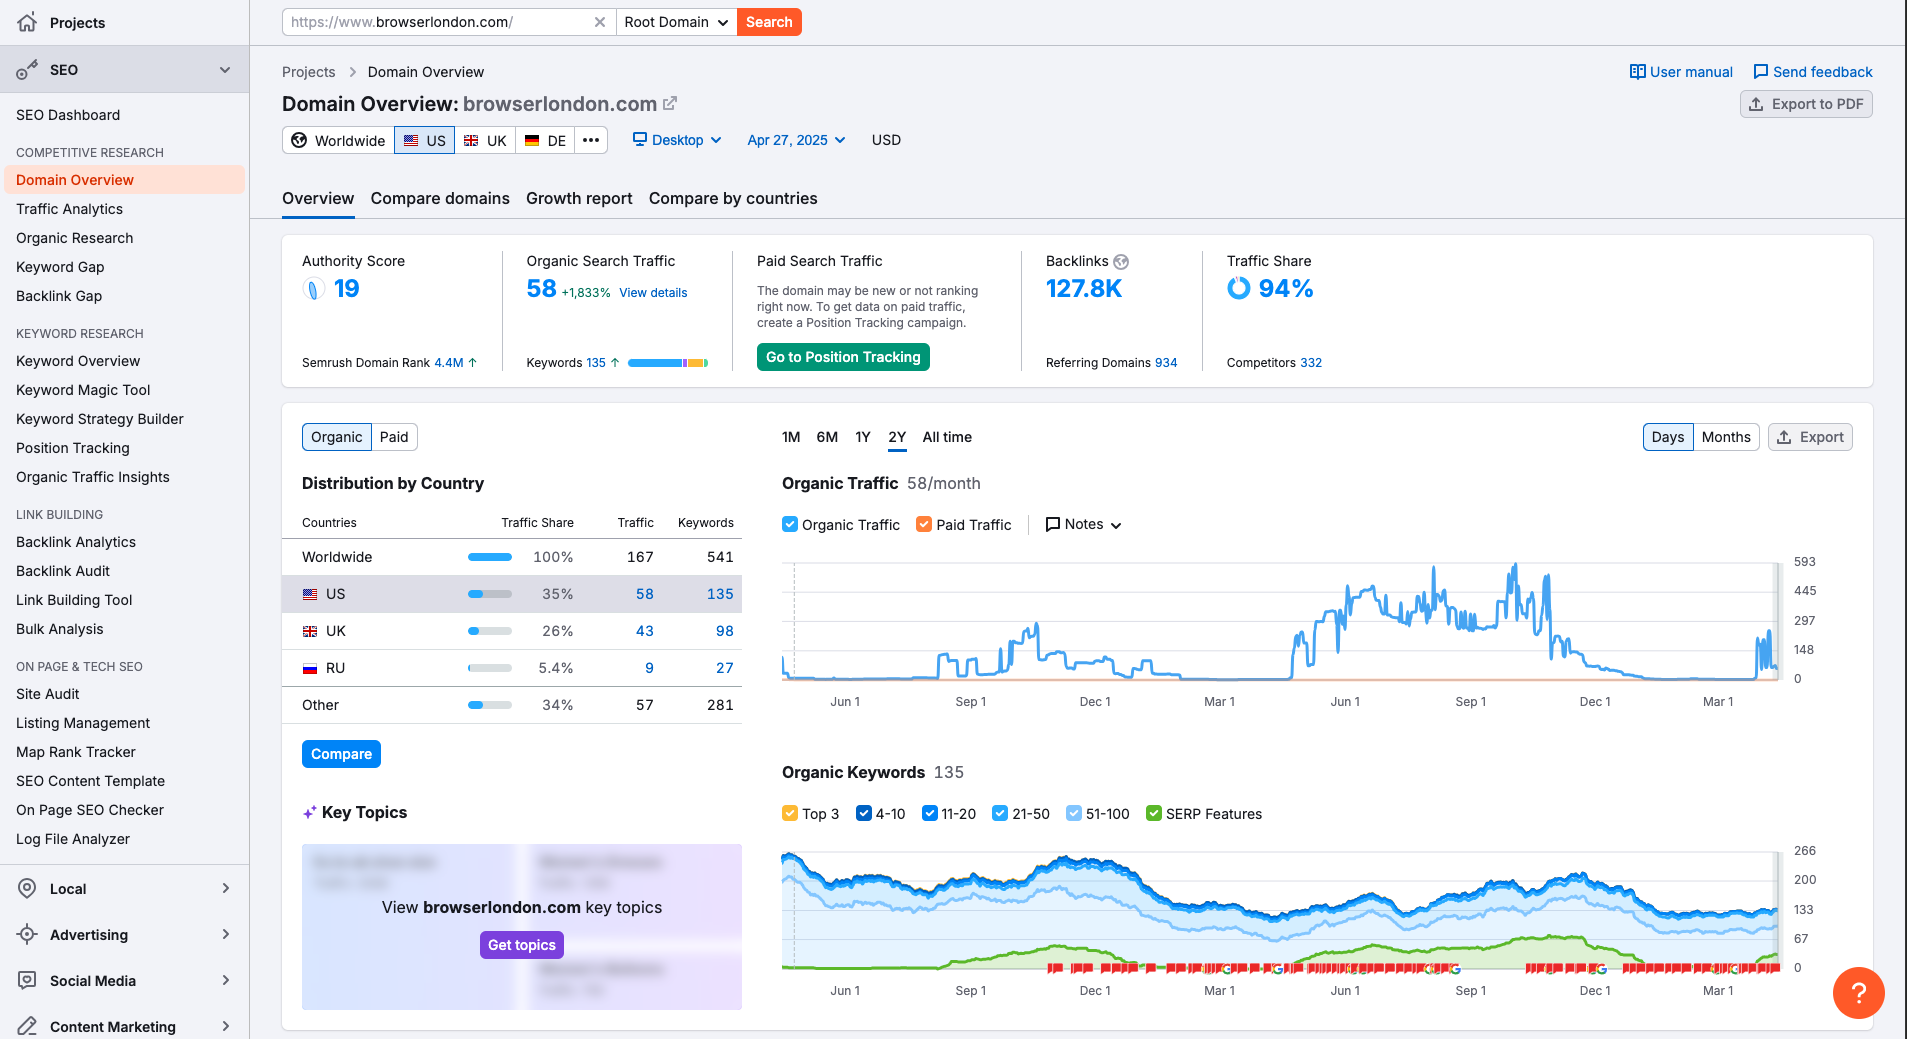Switch to Compare by countries tab

tap(733, 198)
